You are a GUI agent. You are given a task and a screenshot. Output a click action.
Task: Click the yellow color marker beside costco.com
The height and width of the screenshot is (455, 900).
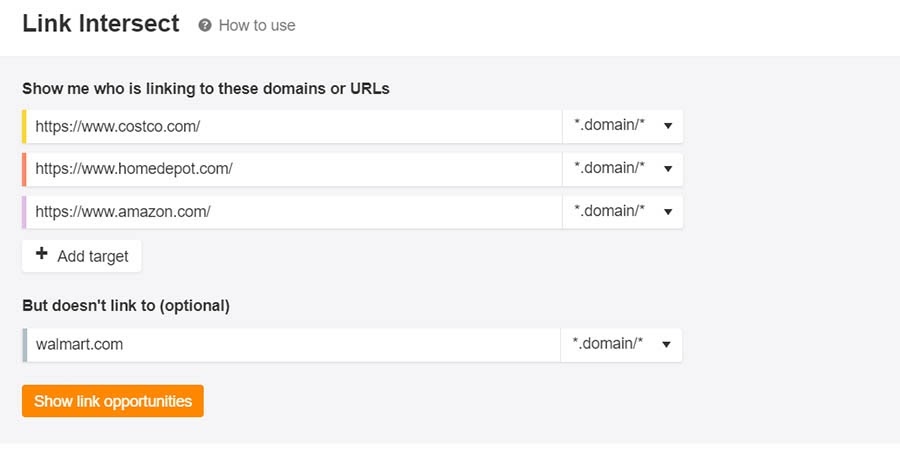pyautogui.click(x=24, y=127)
